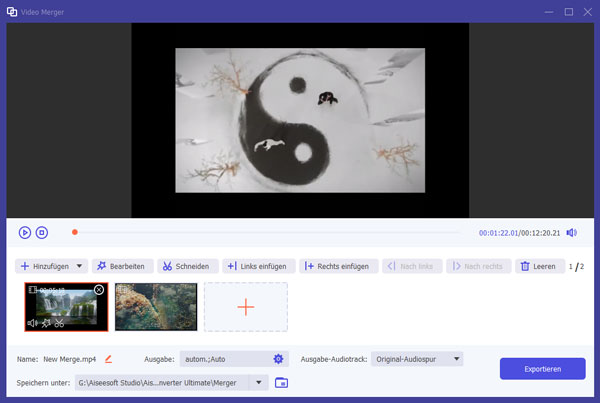
Task: Open output settings gear icon
Action: [x=278, y=359]
